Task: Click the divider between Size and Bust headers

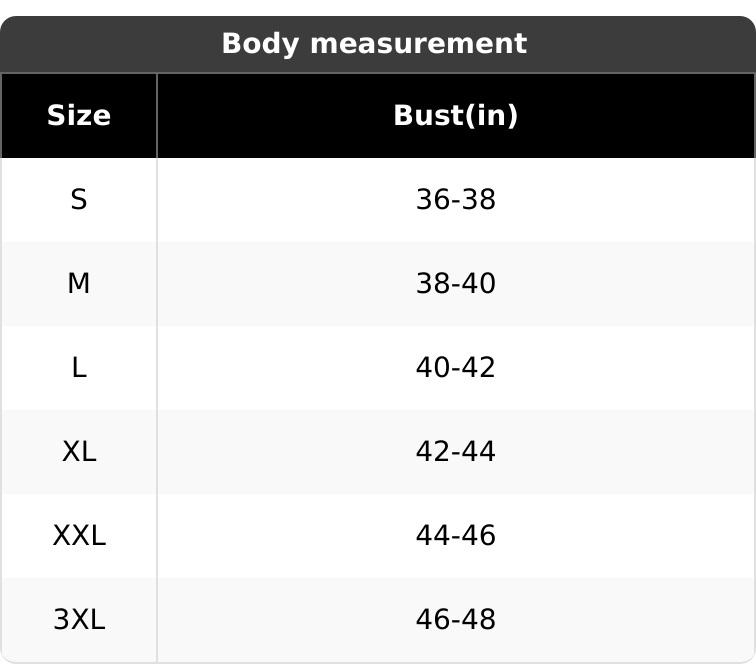Action: (x=157, y=116)
